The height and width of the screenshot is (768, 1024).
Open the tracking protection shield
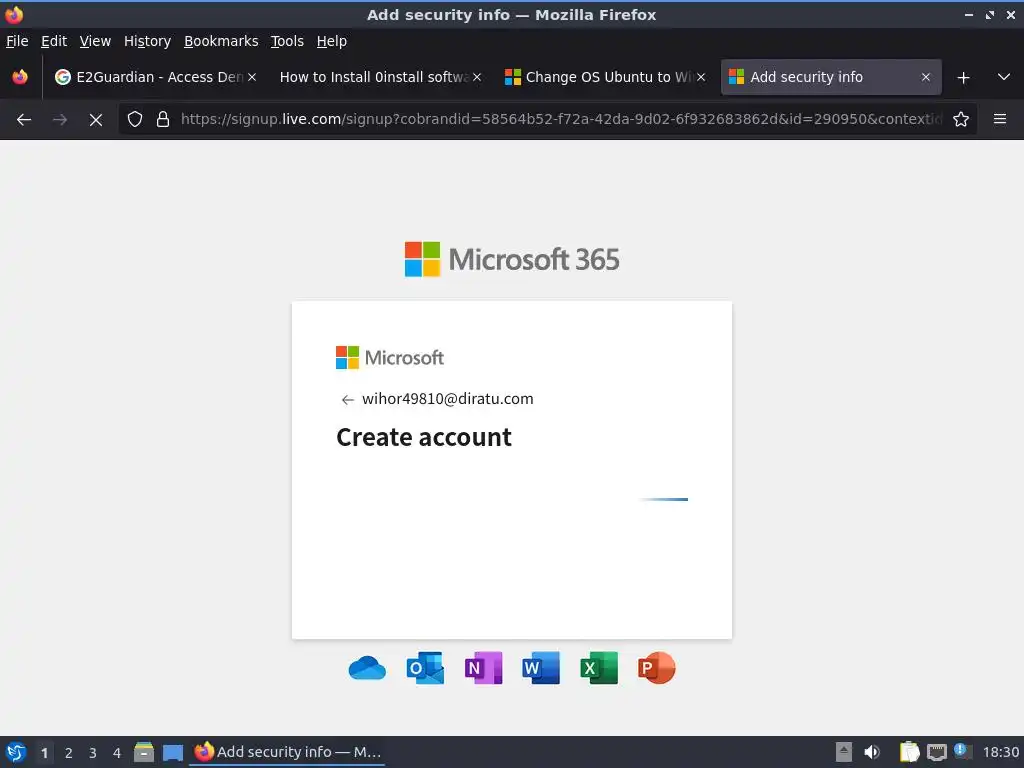point(135,120)
